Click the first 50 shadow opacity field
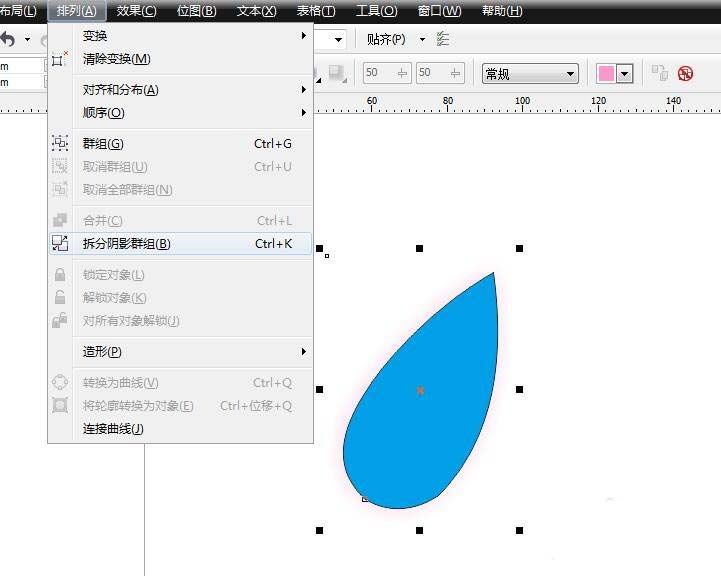Screen dimensions: 721x576 (x=387, y=73)
